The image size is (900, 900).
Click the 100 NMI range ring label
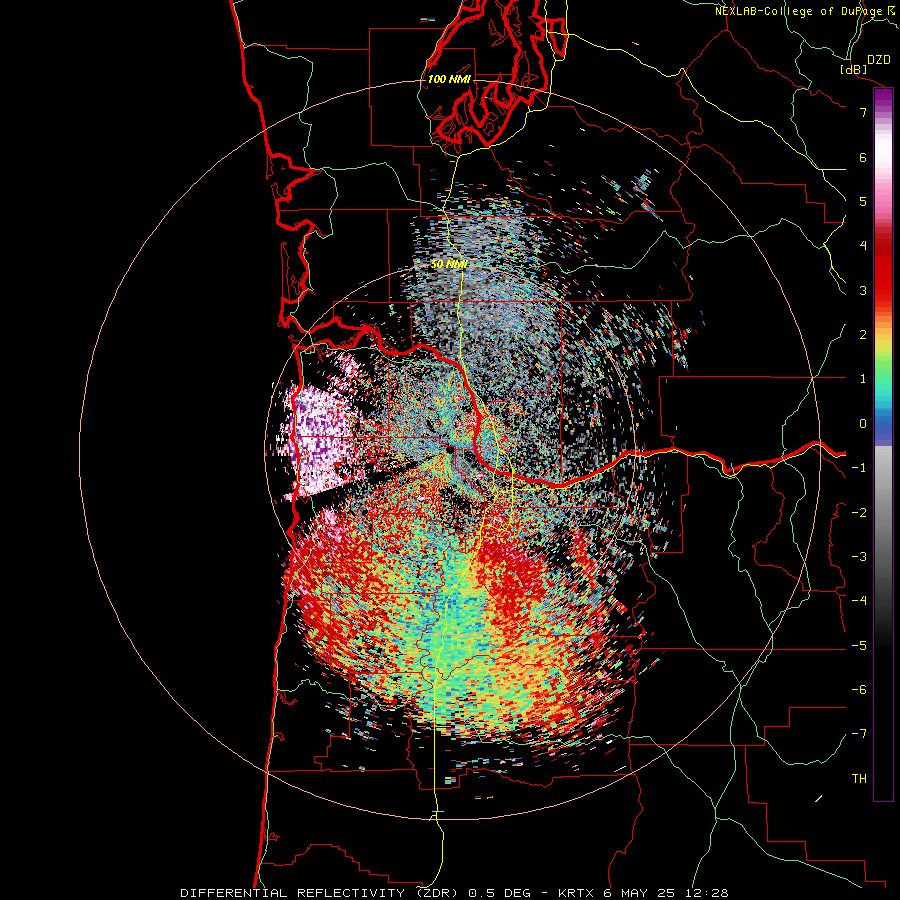click(x=449, y=79)
